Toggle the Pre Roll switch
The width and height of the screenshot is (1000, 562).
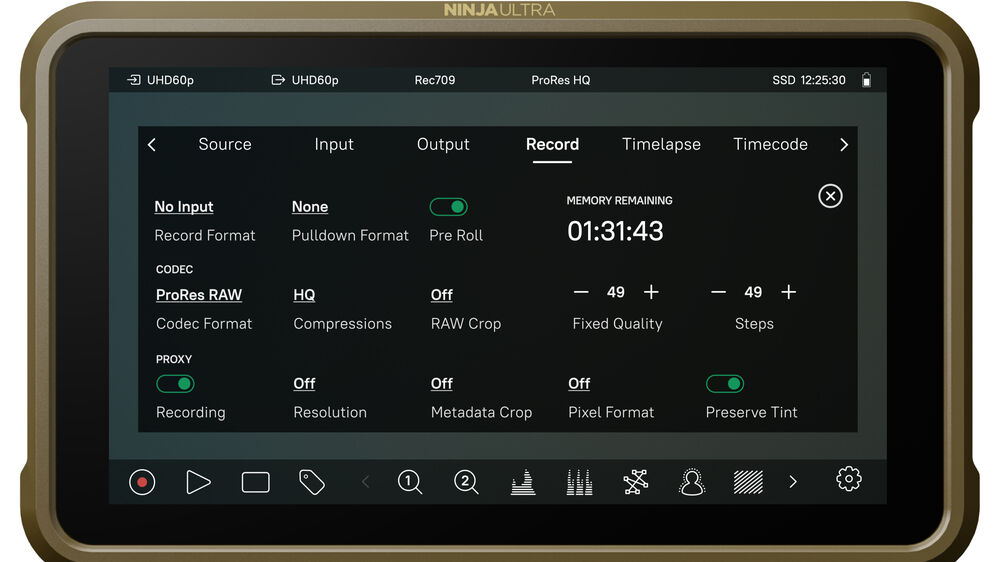[x=448, y=207]
